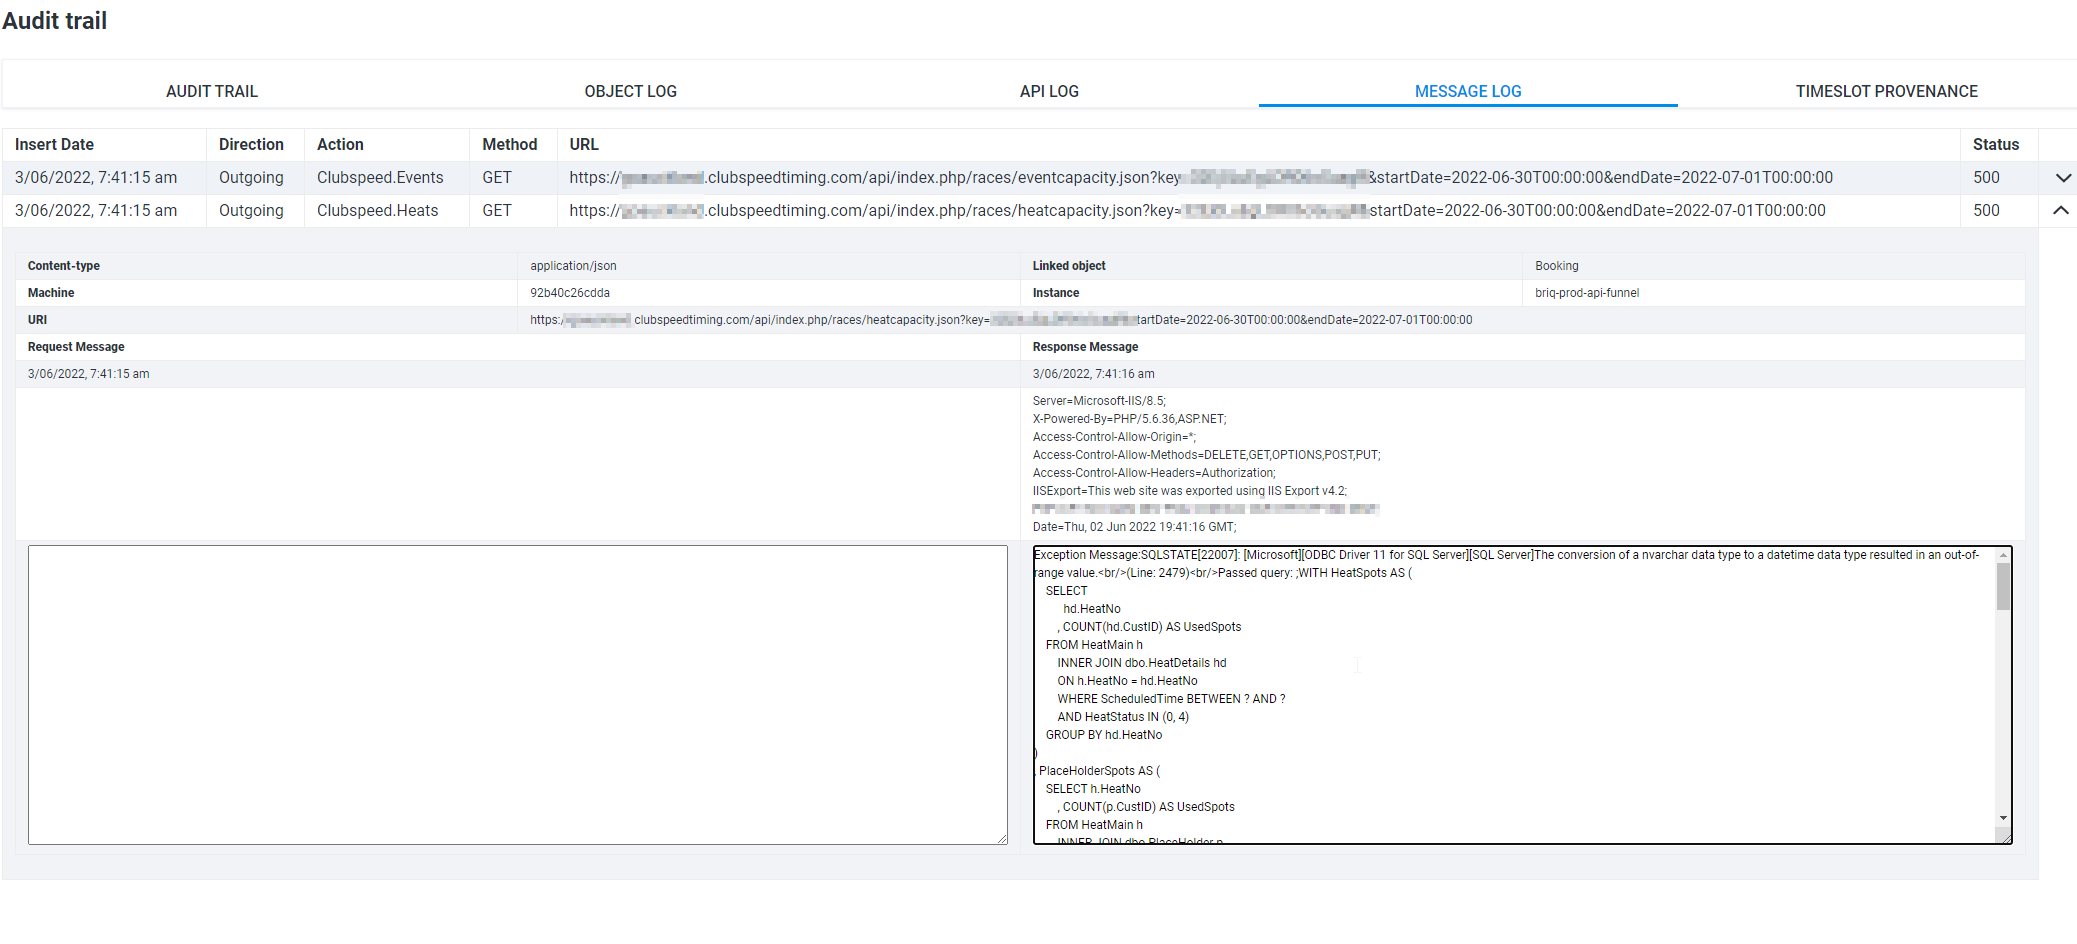Collapse the Clubspeed.Heats row chevron
This screenshot has height=944, width=2077.
pos(2061,210)
